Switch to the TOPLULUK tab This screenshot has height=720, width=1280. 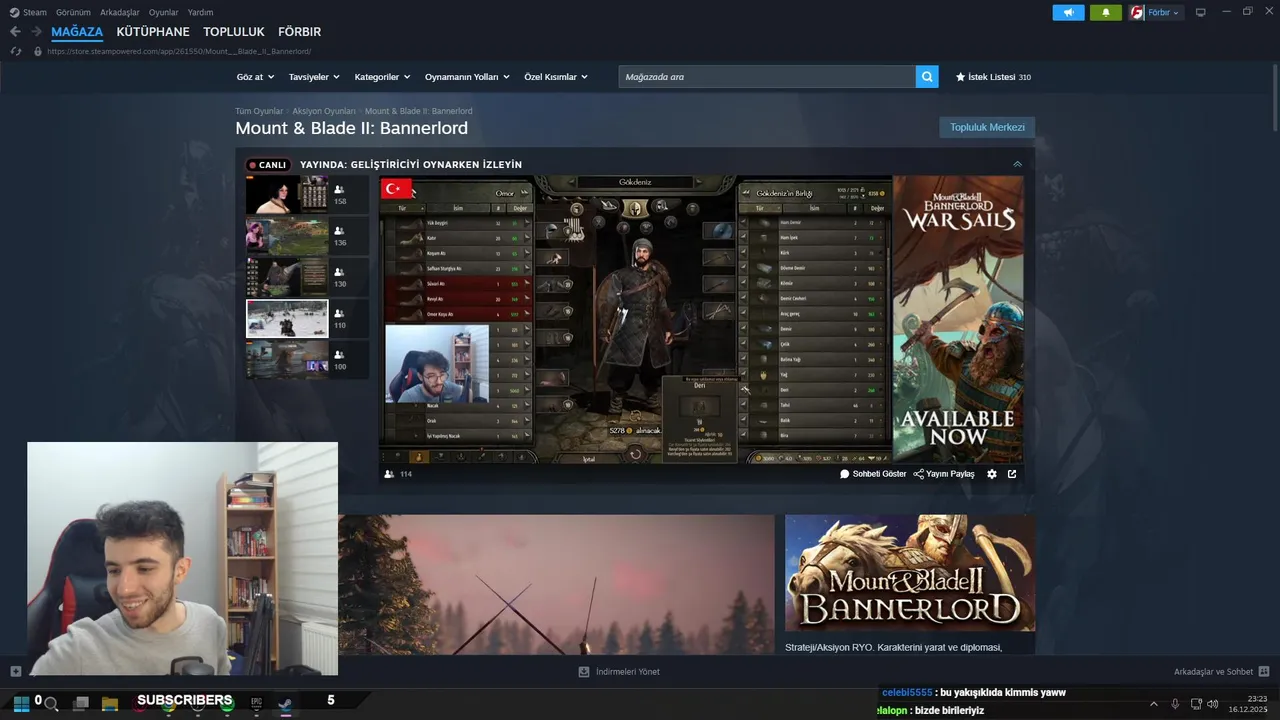(234, 32)
